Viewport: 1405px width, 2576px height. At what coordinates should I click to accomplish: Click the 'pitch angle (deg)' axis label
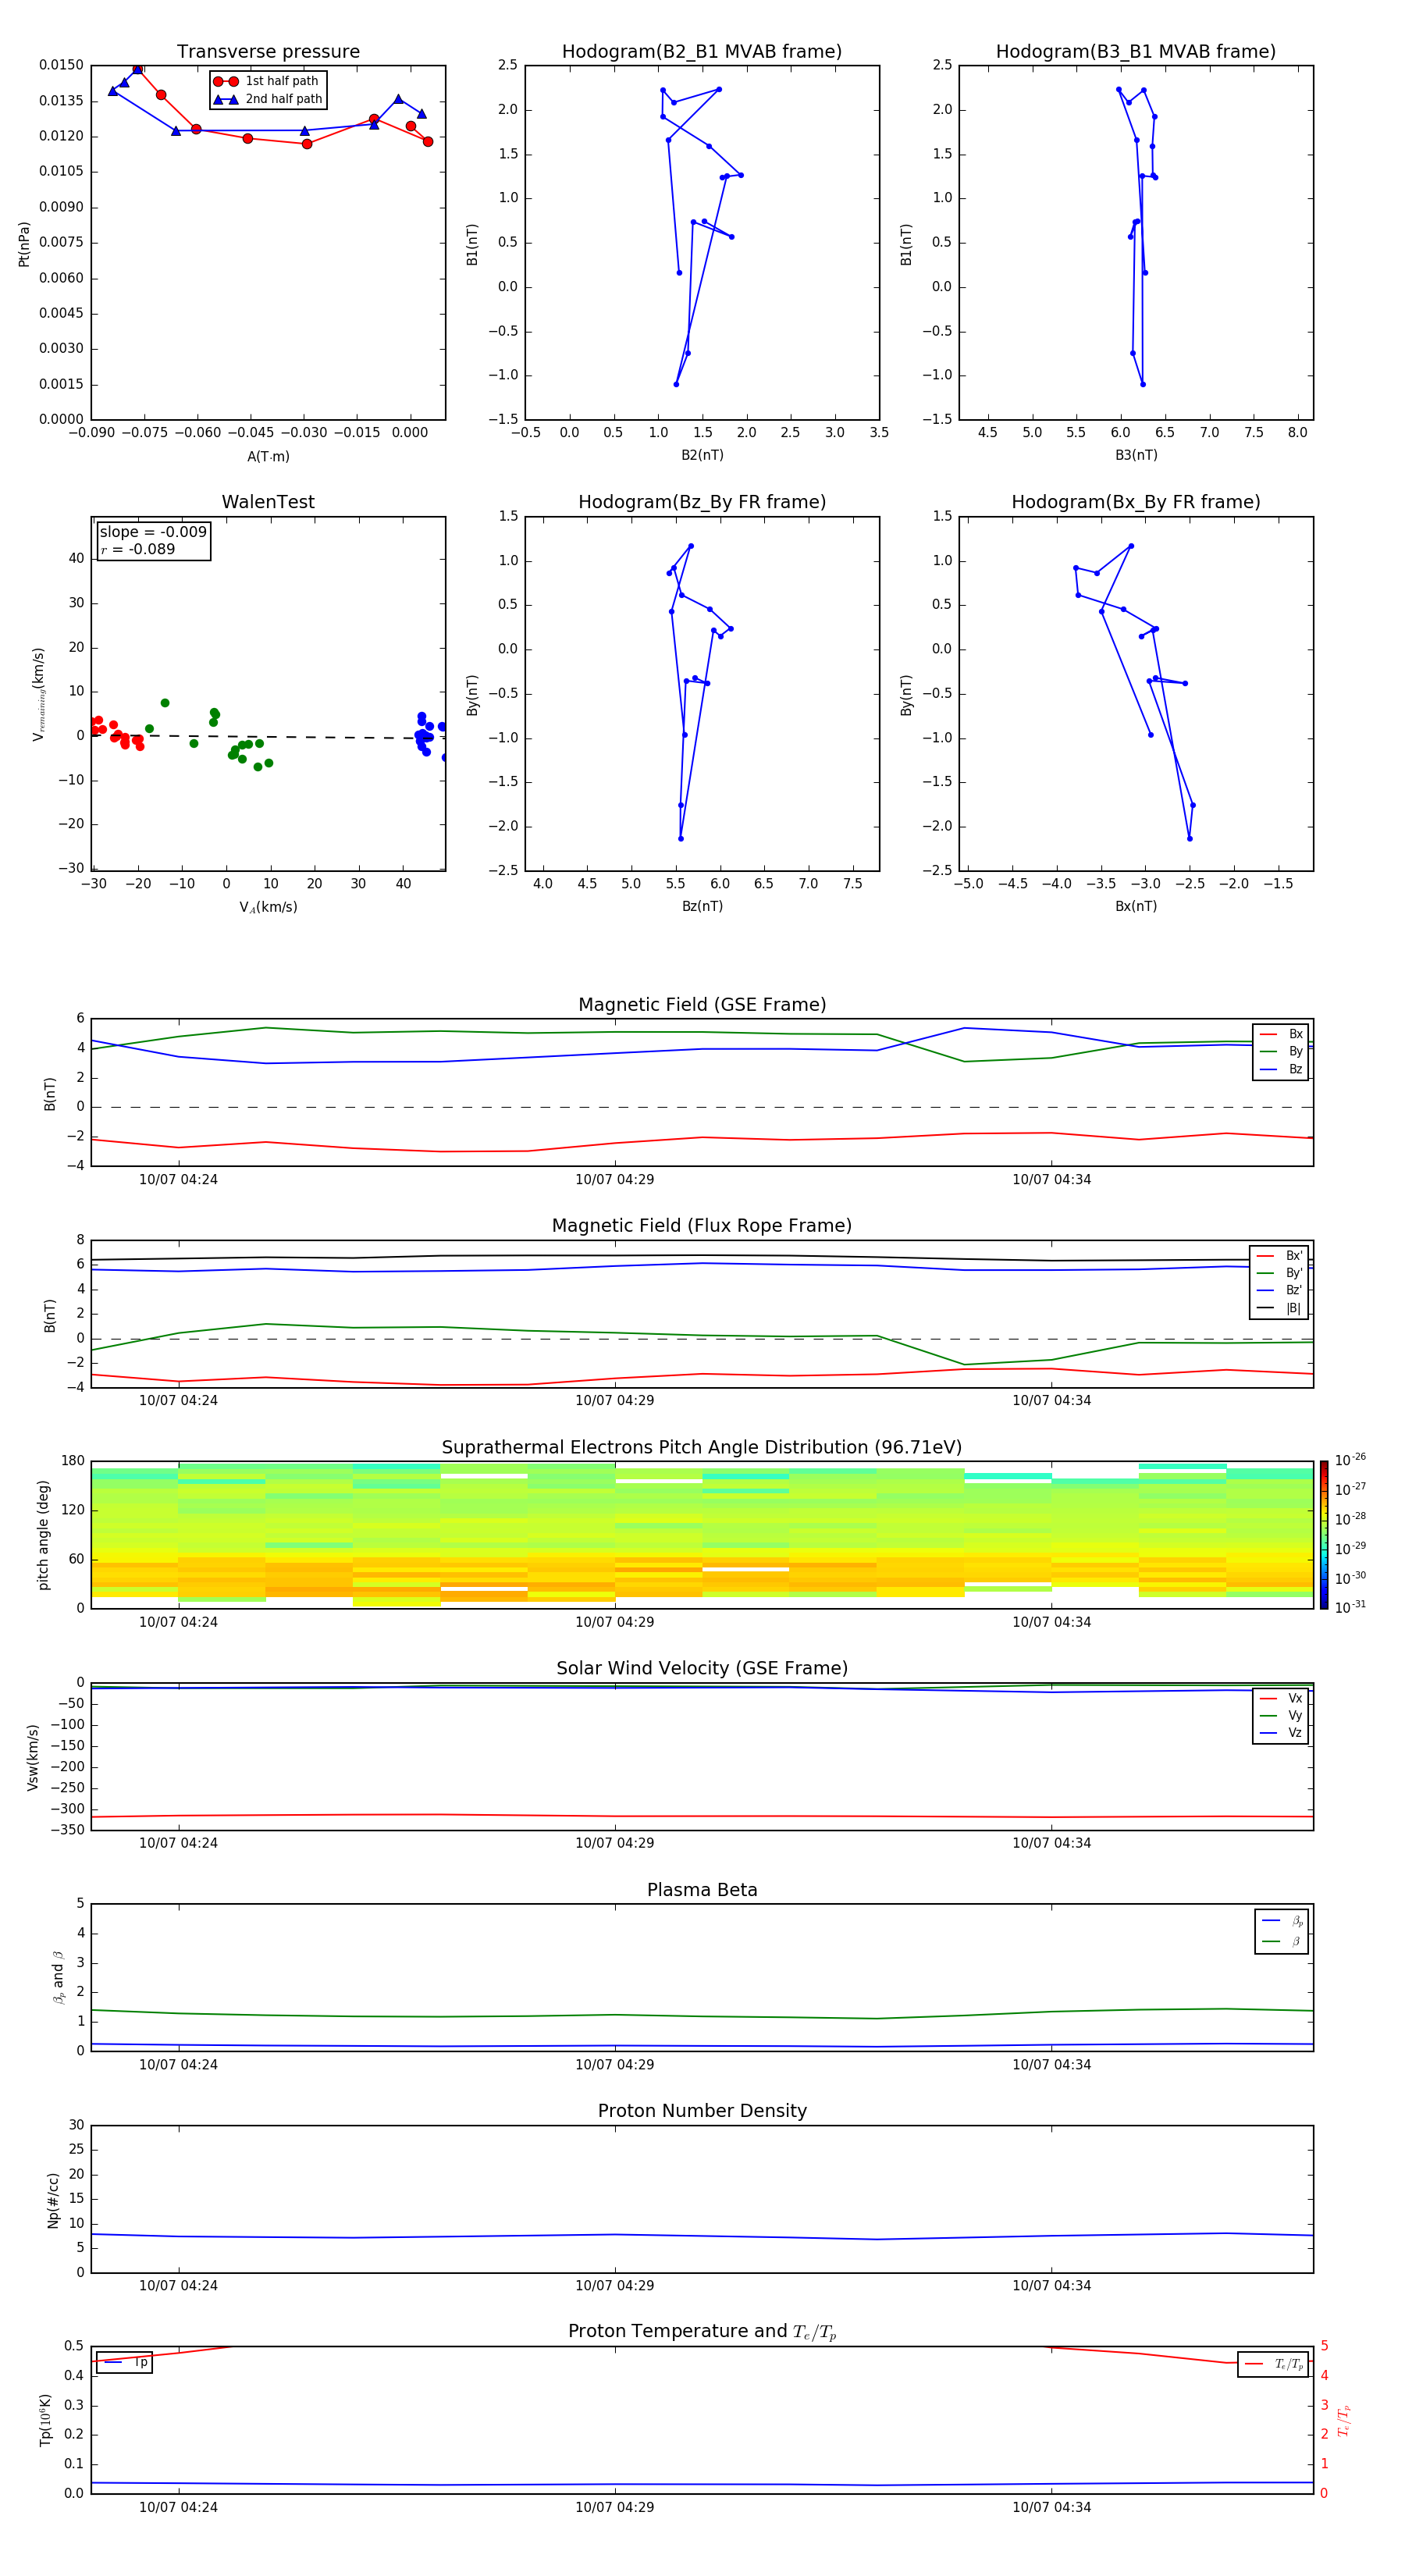(x=43, y=1535)
